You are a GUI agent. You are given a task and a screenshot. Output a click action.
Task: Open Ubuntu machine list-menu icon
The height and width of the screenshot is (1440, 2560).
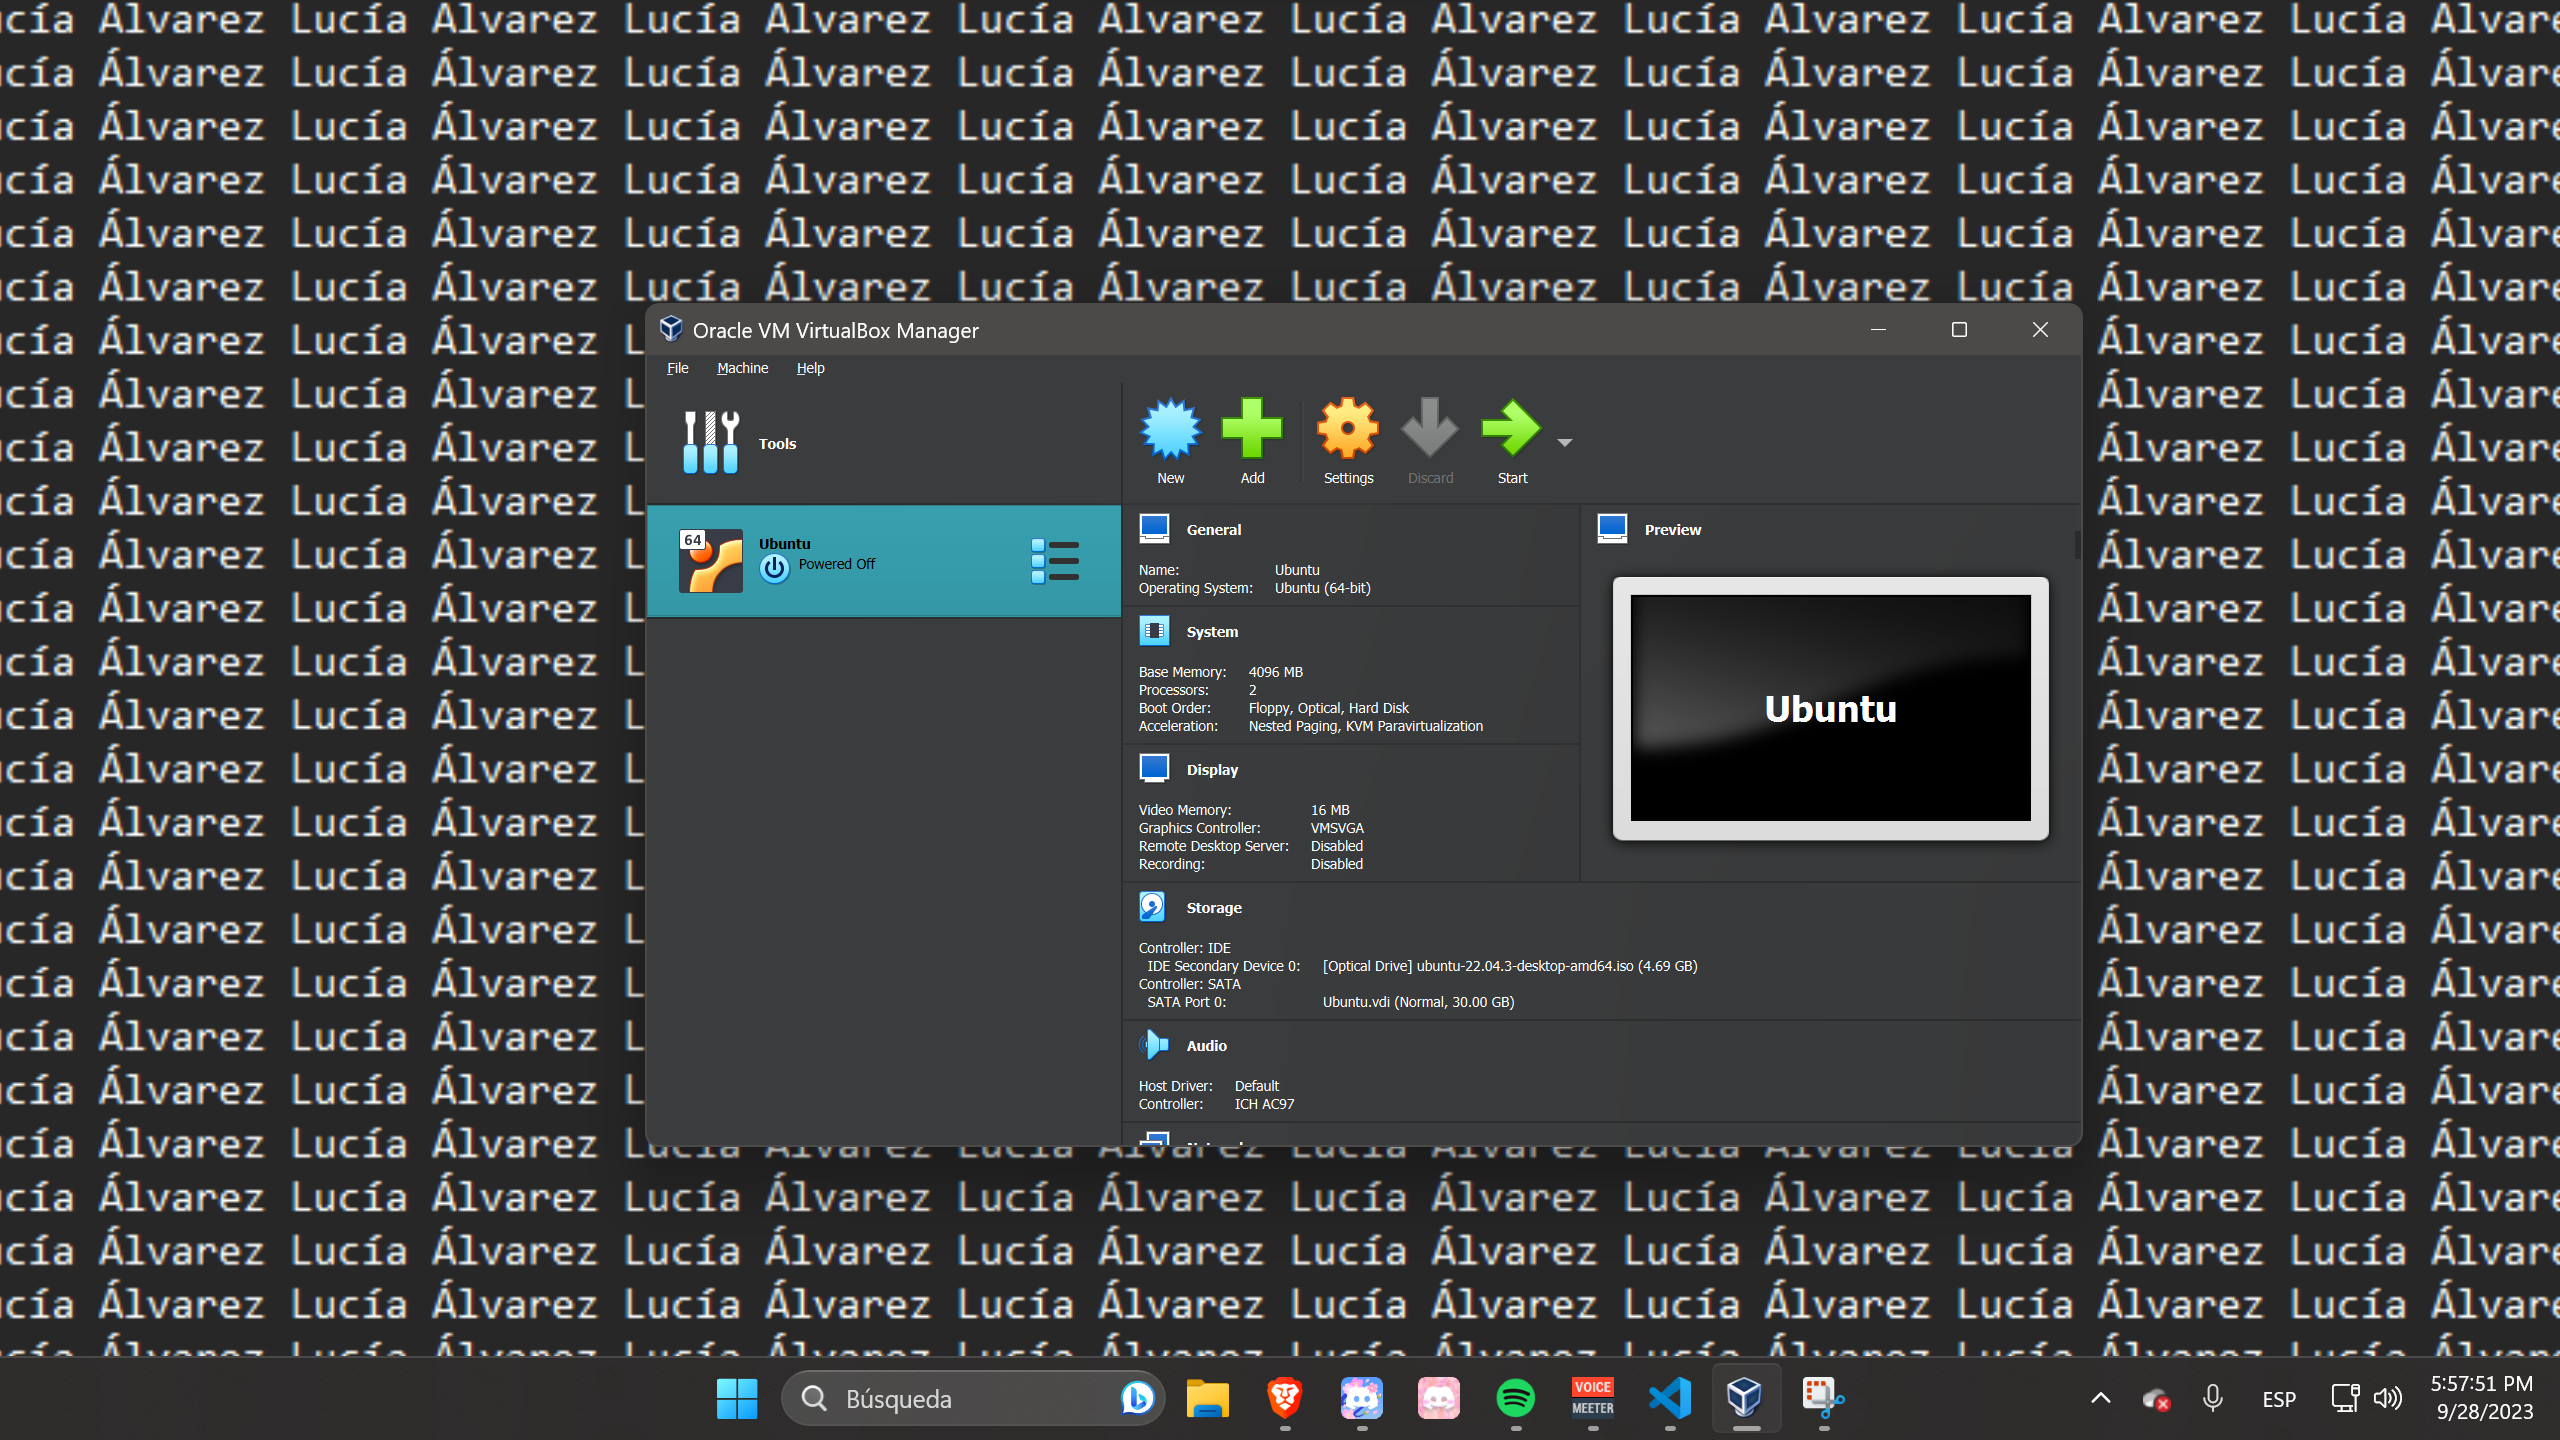pyautogui.click(x=1055, y=561)
